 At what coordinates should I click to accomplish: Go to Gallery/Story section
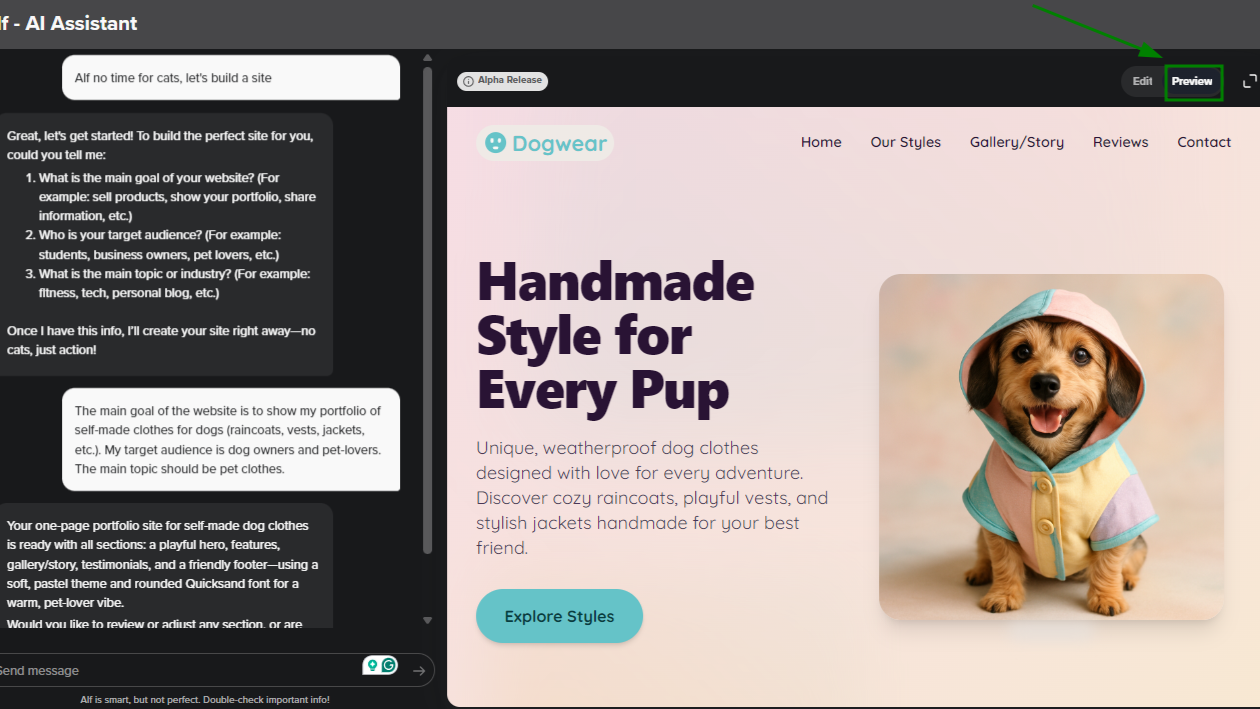[x=1016, y=142]
